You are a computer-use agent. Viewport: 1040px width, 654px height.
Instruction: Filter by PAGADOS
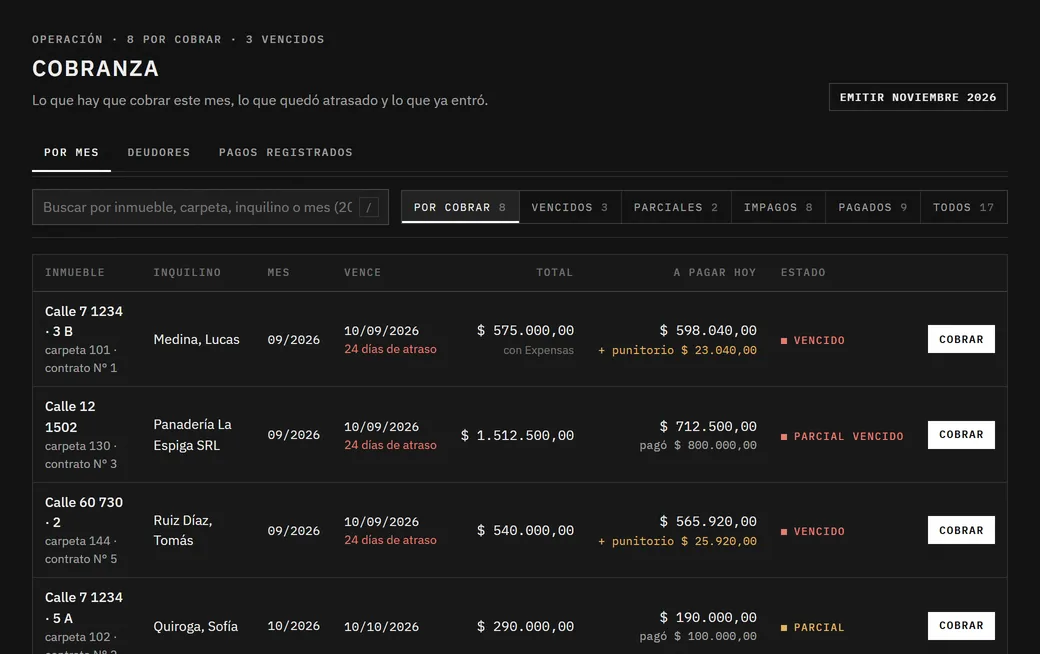(x=873, y=207)
